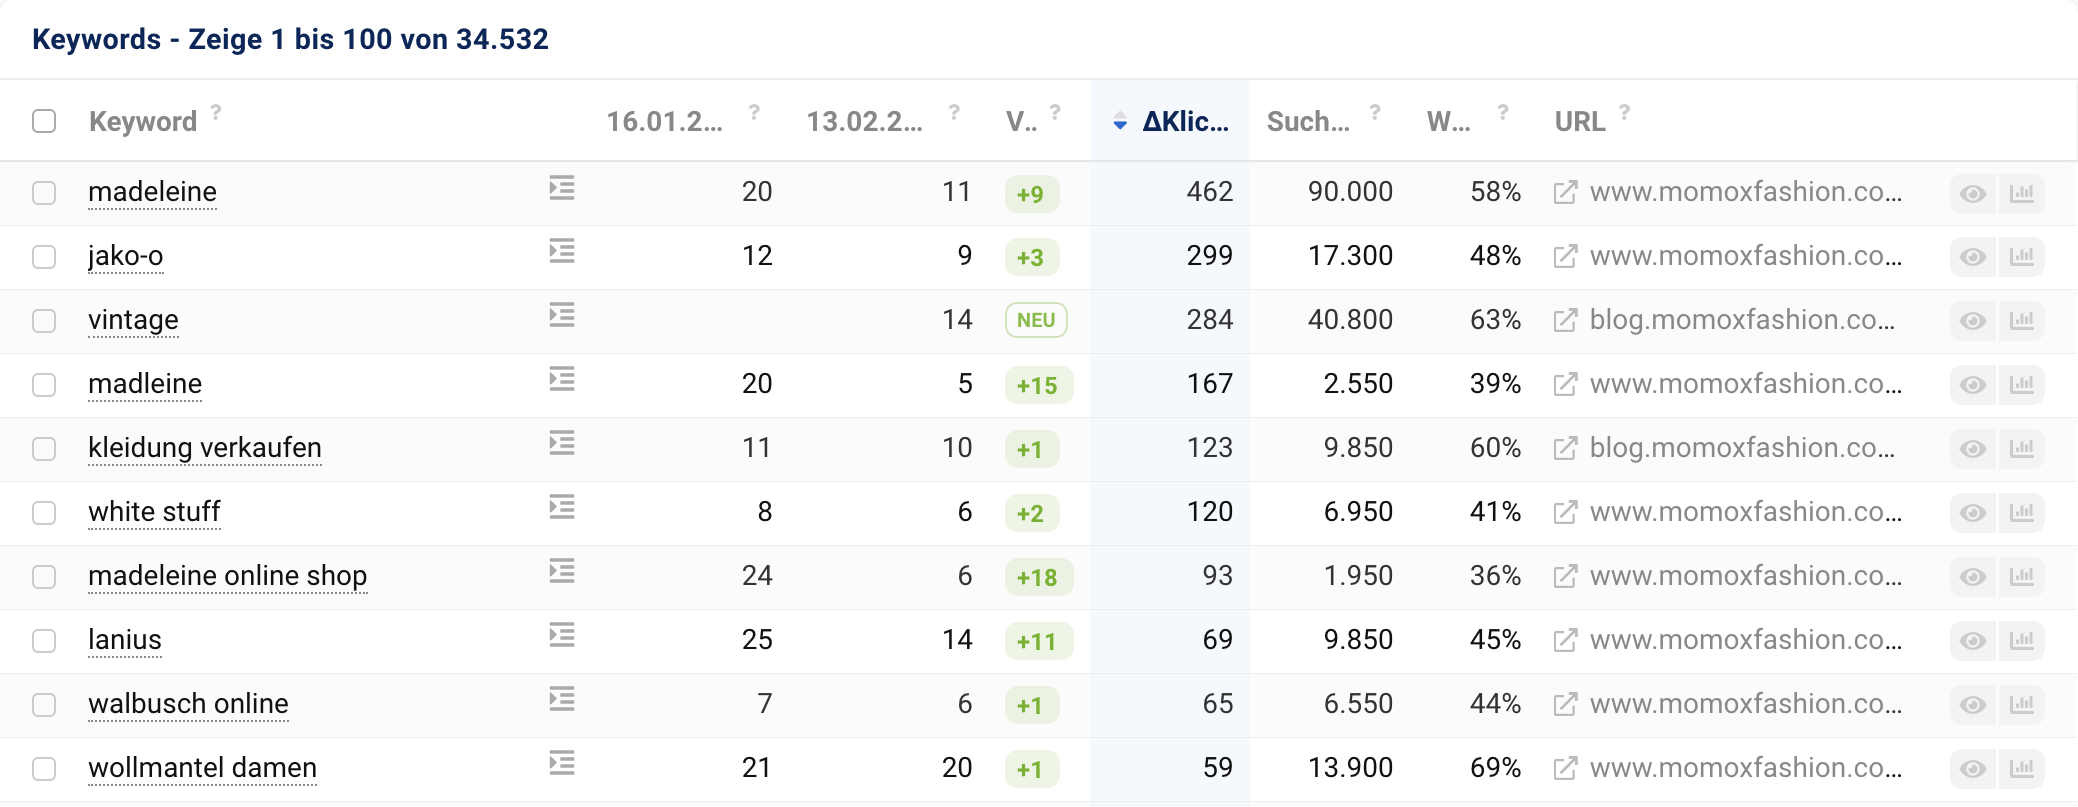Viewport: 2078px width, 807px height.
Task: Open SERP list icon for madeleine row
Action: click(x=562, y=188)
